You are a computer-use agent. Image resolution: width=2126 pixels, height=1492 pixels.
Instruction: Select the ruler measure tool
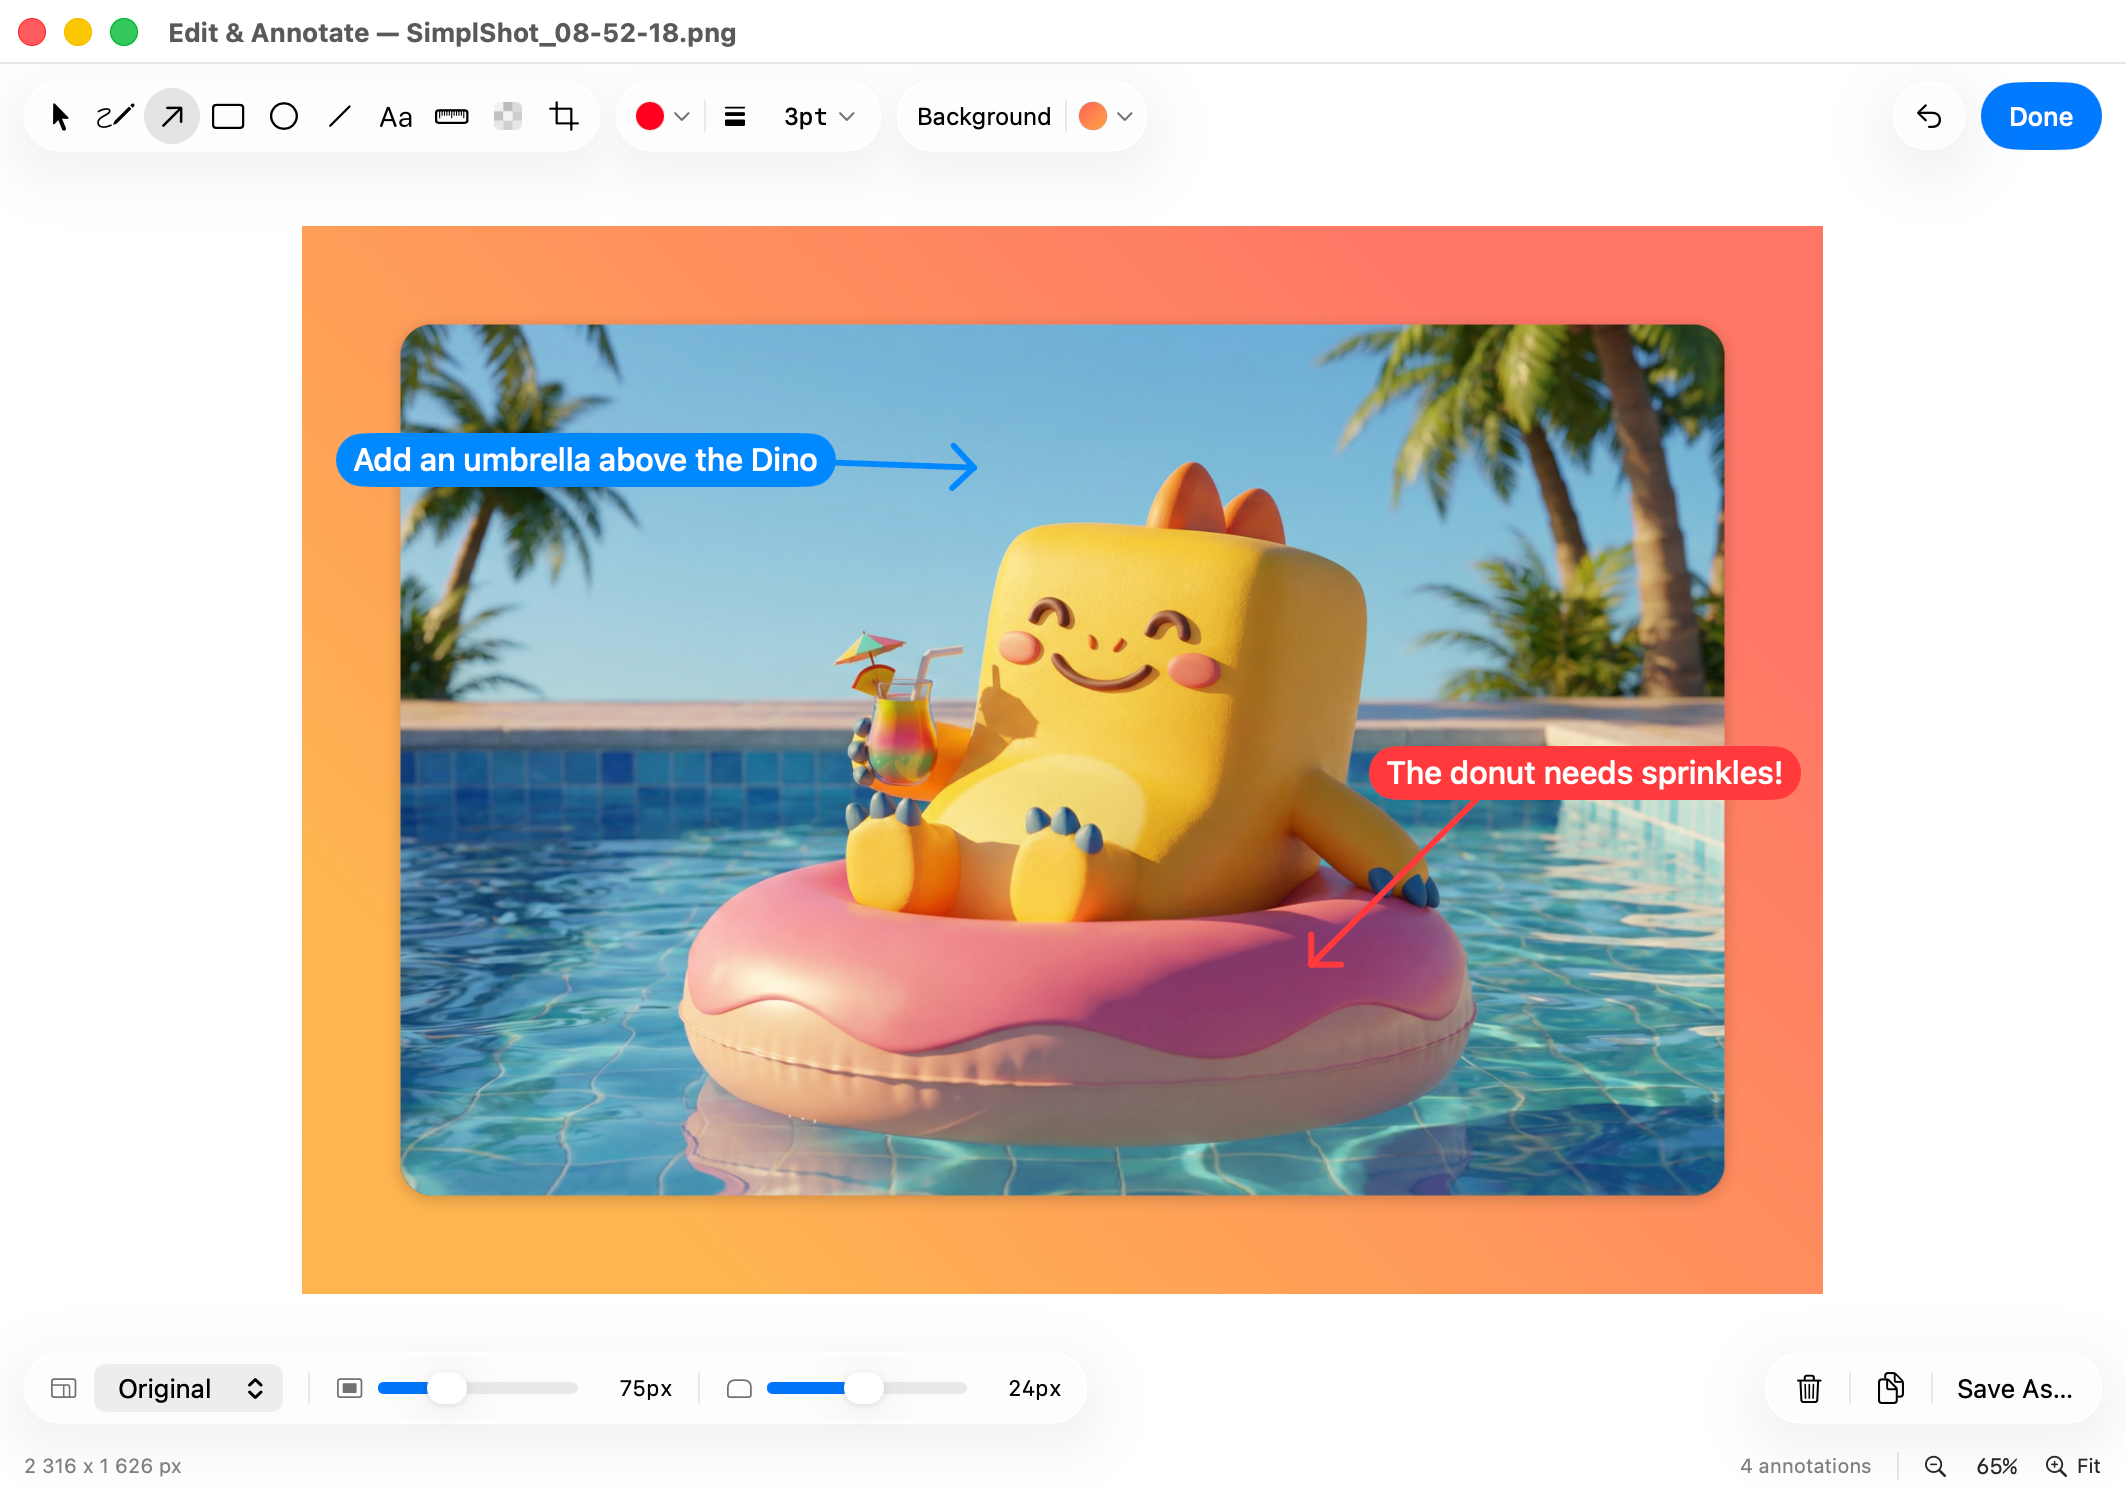[x=452, y=117]
